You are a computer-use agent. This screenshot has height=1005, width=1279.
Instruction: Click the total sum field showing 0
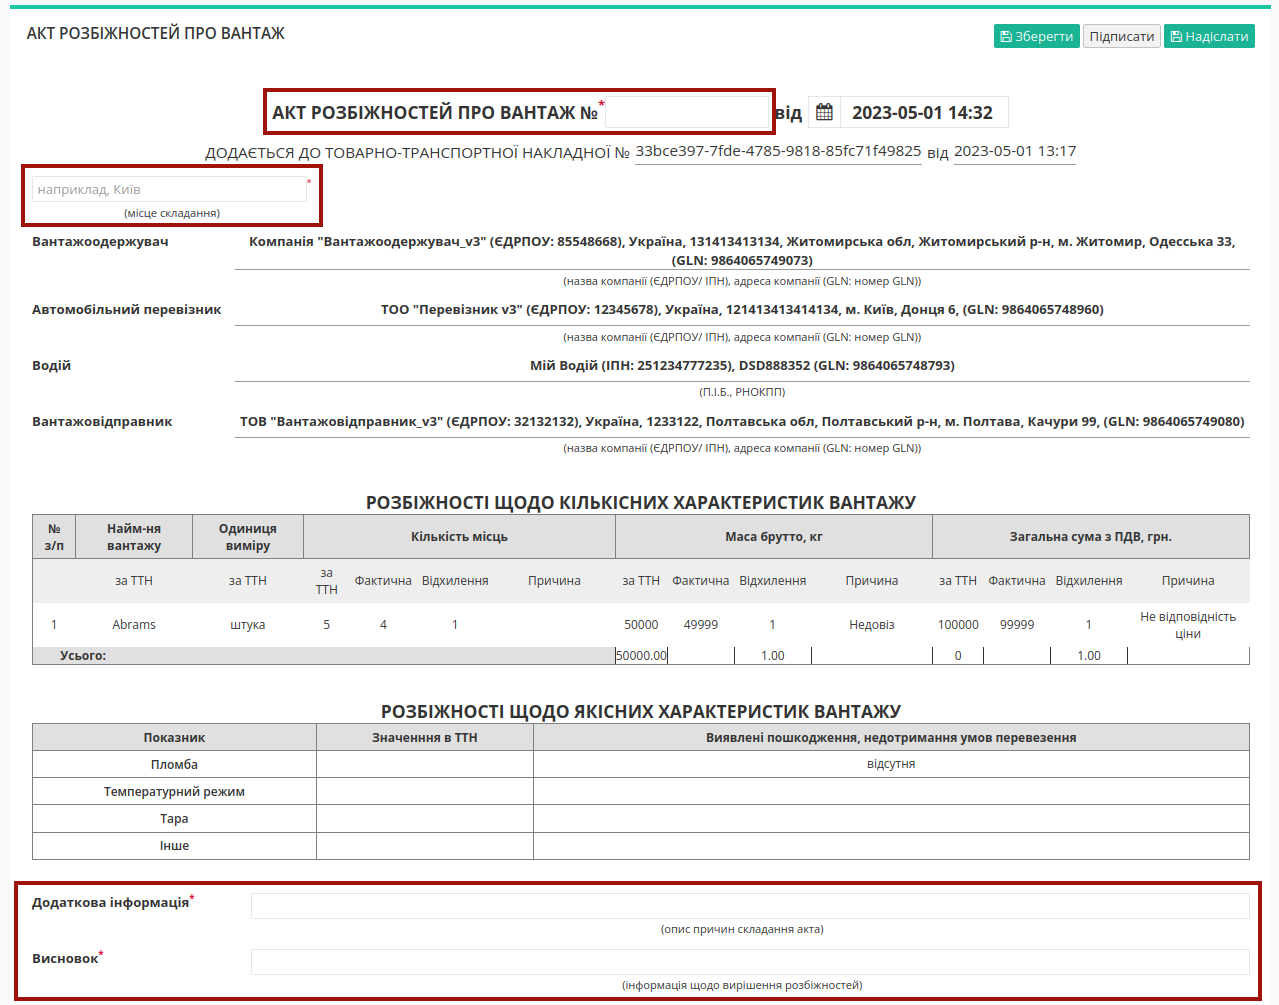click(x=958, y=656)
